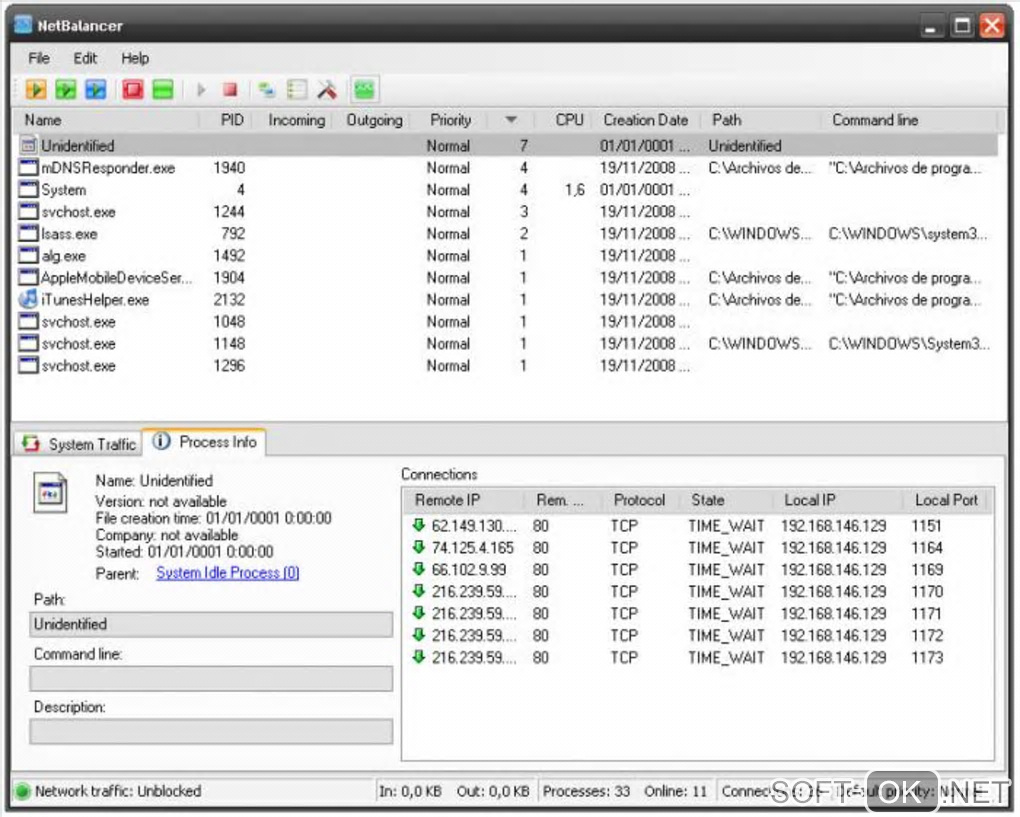Sort by Creation Date column header

(x=646, y=120)
